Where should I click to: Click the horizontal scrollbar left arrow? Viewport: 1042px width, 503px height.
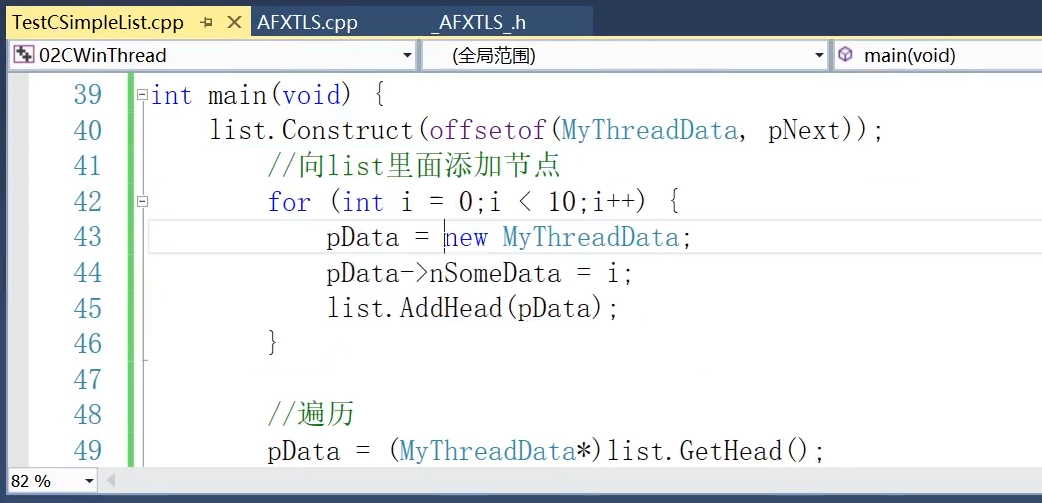(x=111, y=480)
